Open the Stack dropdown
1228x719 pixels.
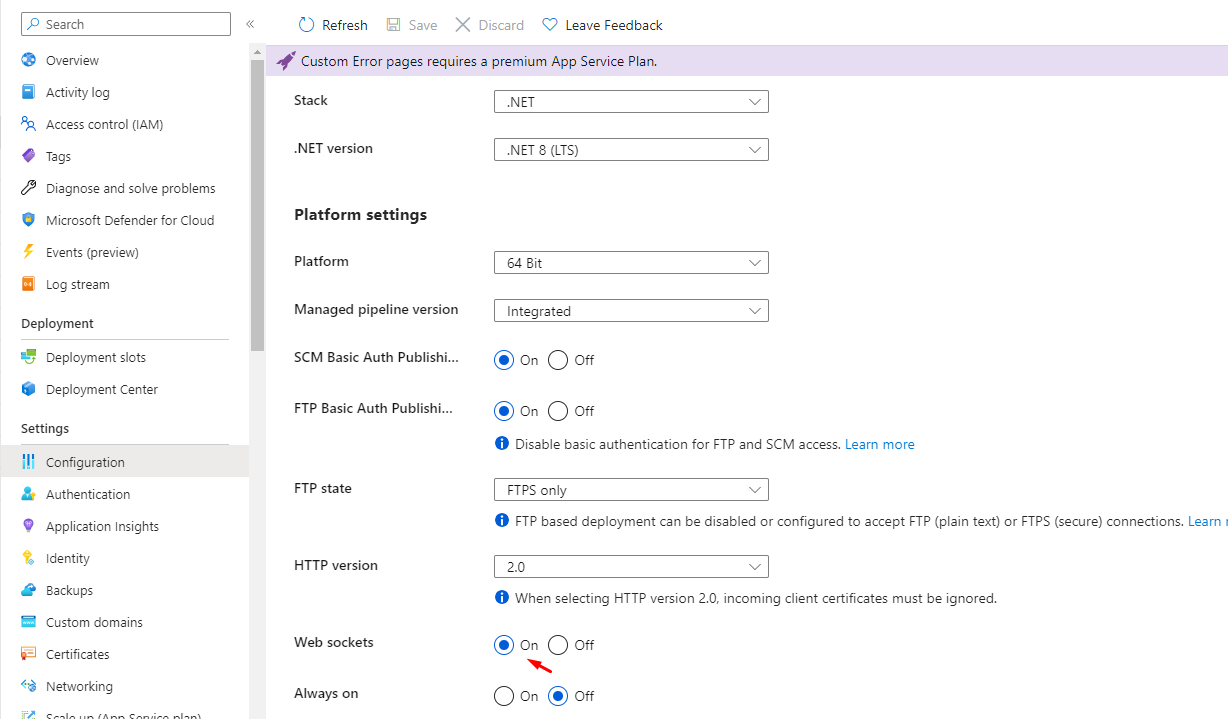tap(631, 101)
